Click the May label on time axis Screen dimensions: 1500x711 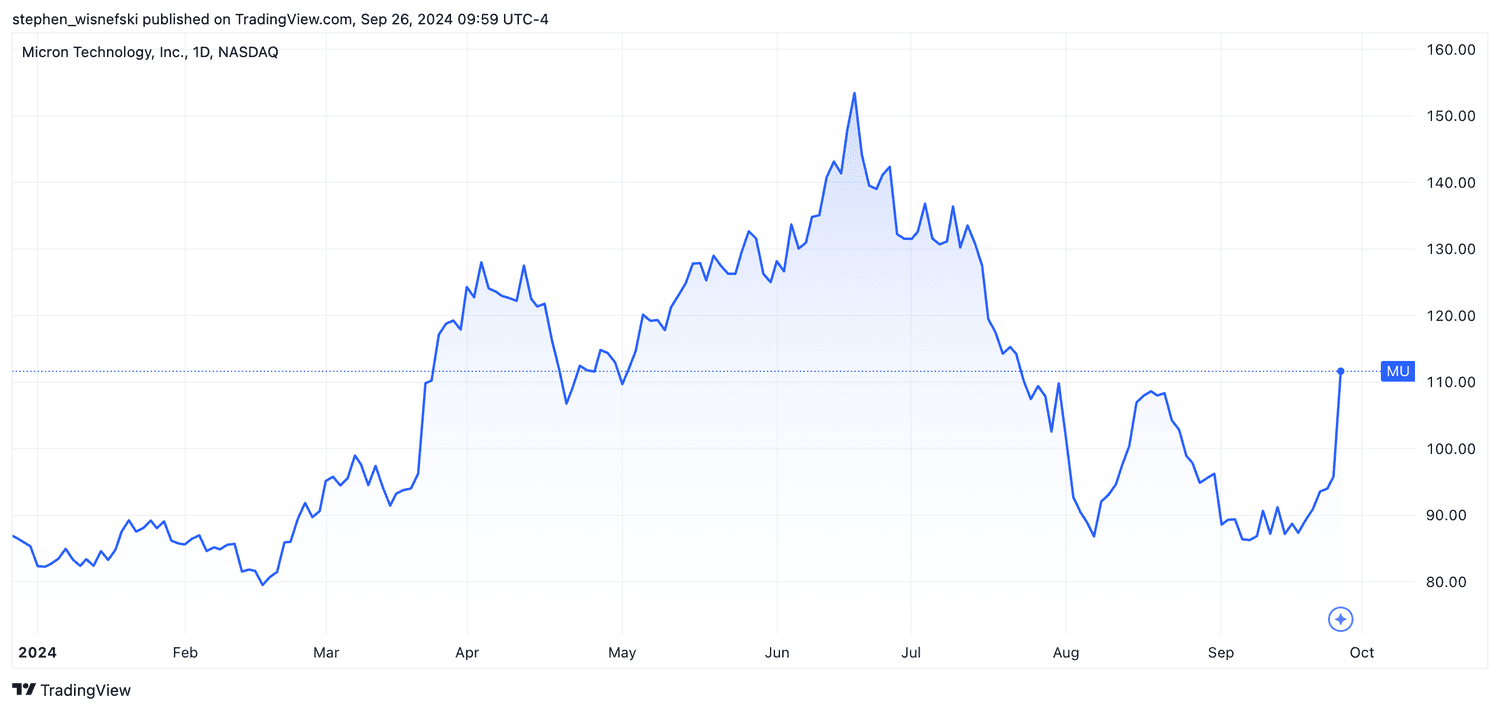click(x=622, y=653)
